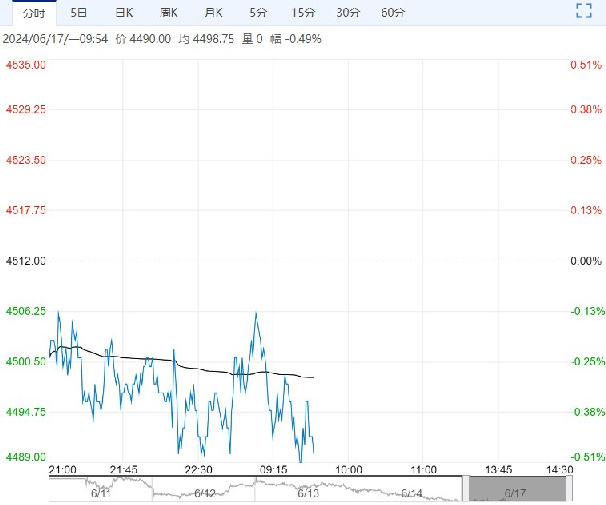Image resolution: width=606 pixels, height=505 pixels.
Task: Click 6/13 on the overview timeline
Action: pos(308,491)
